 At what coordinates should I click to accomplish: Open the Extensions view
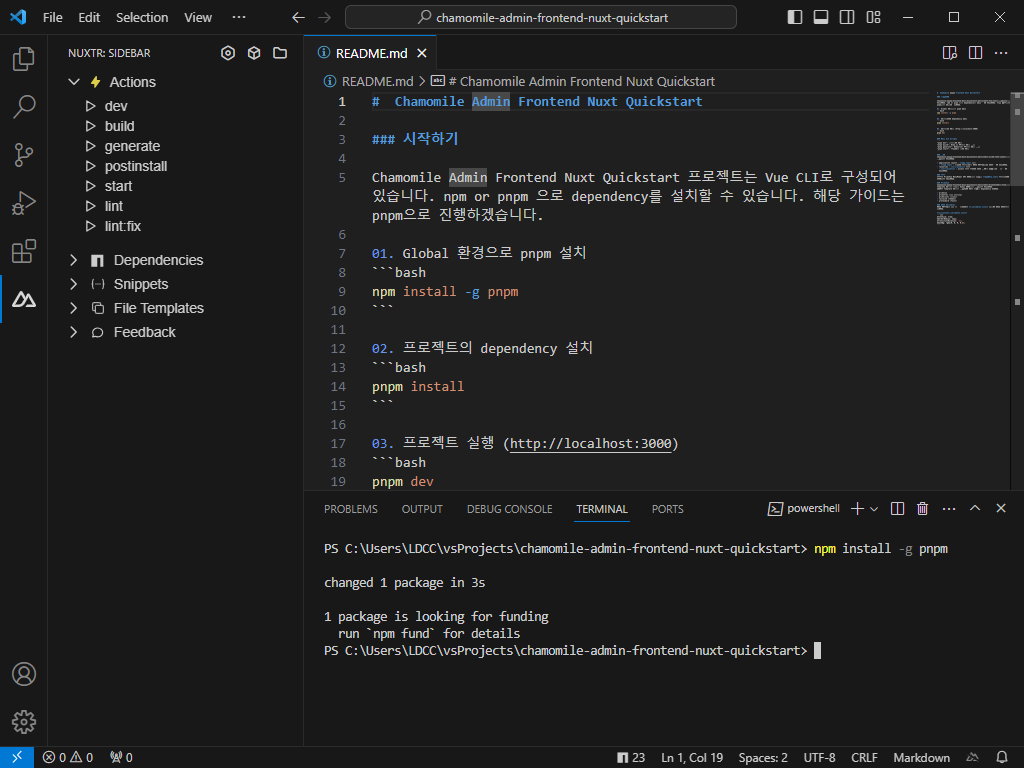coord(24,251)
